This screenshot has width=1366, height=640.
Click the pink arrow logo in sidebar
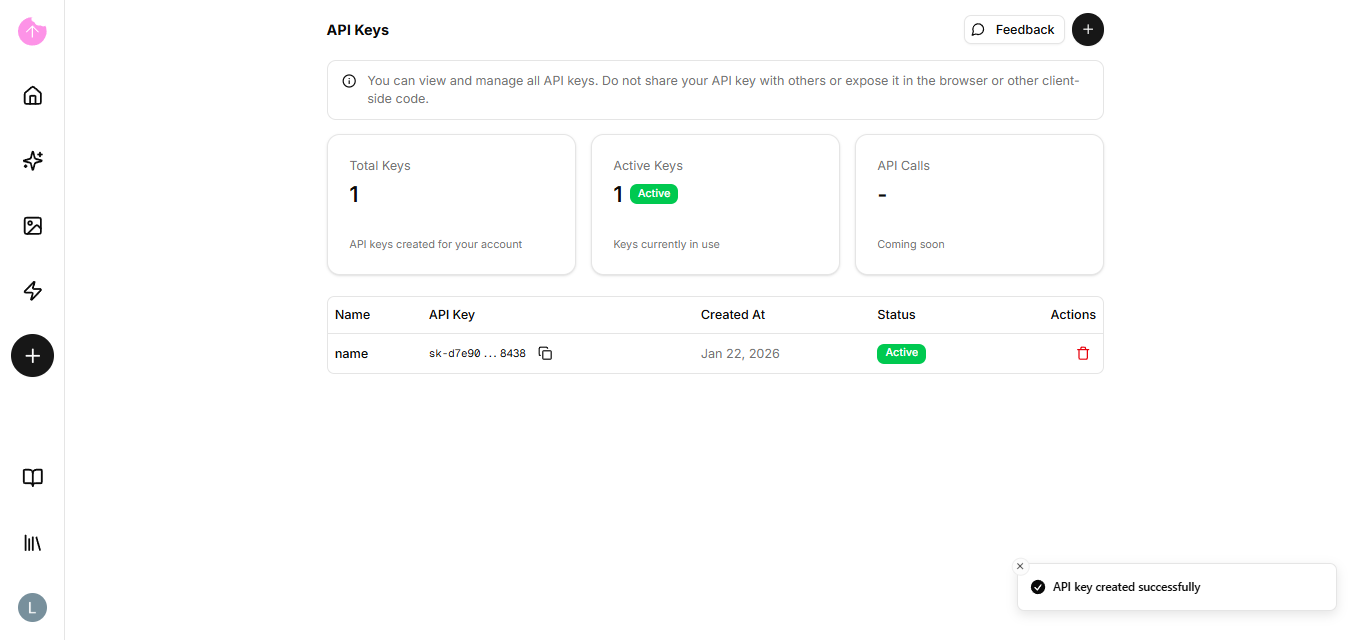coord(32,31)
